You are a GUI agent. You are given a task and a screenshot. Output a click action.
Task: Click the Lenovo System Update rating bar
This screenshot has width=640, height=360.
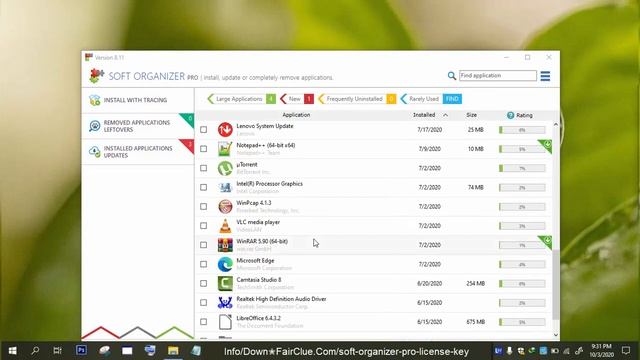pos(522,130)
